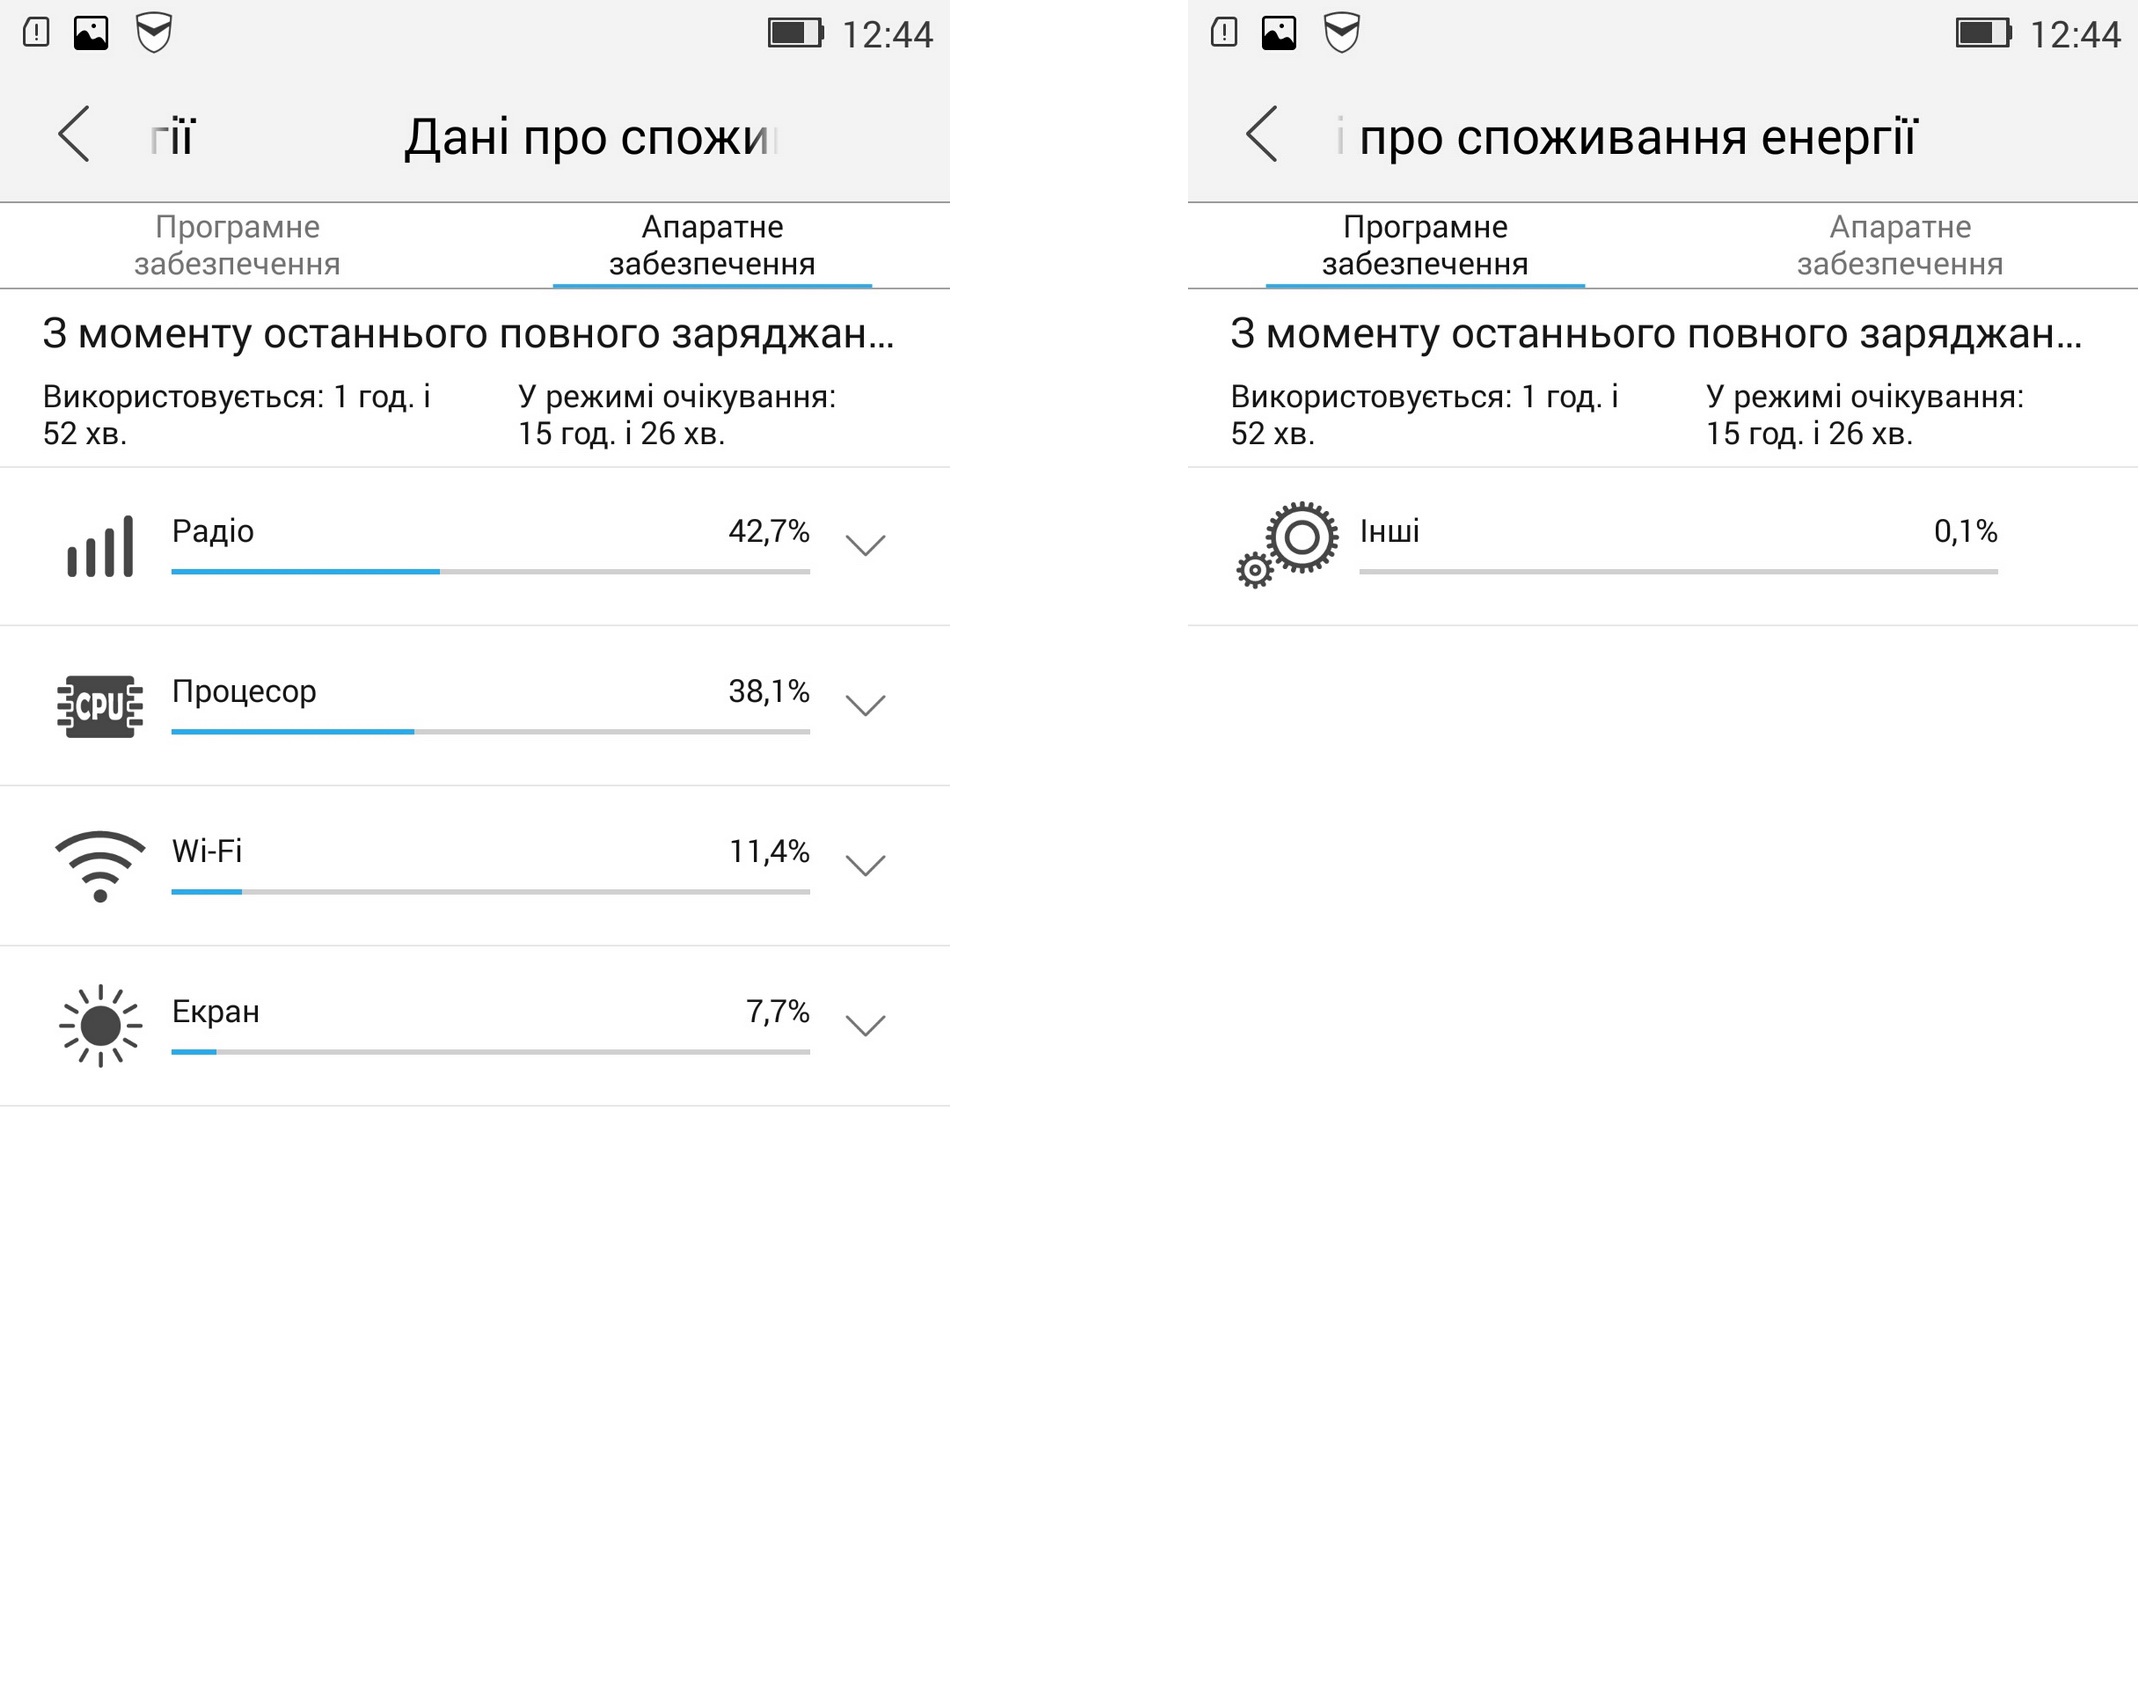This screenshot has width=2140, height=1688.
Task: Open the Екран usage label
Action: (215, 1011)
